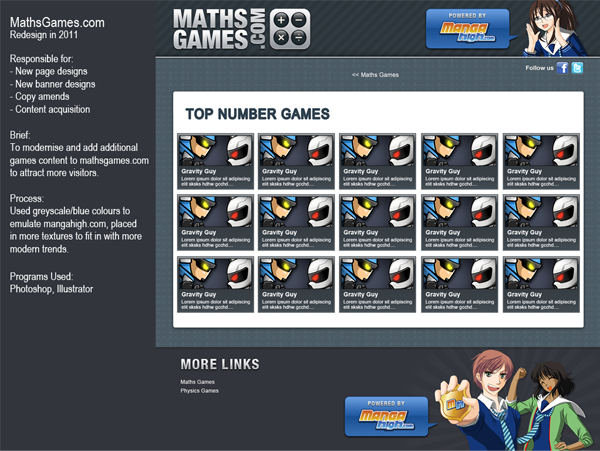The height and width of the screenshot is (451, 600).
Task: Select the middle game thumbnail in top row
Action: (x=378, y=150)
